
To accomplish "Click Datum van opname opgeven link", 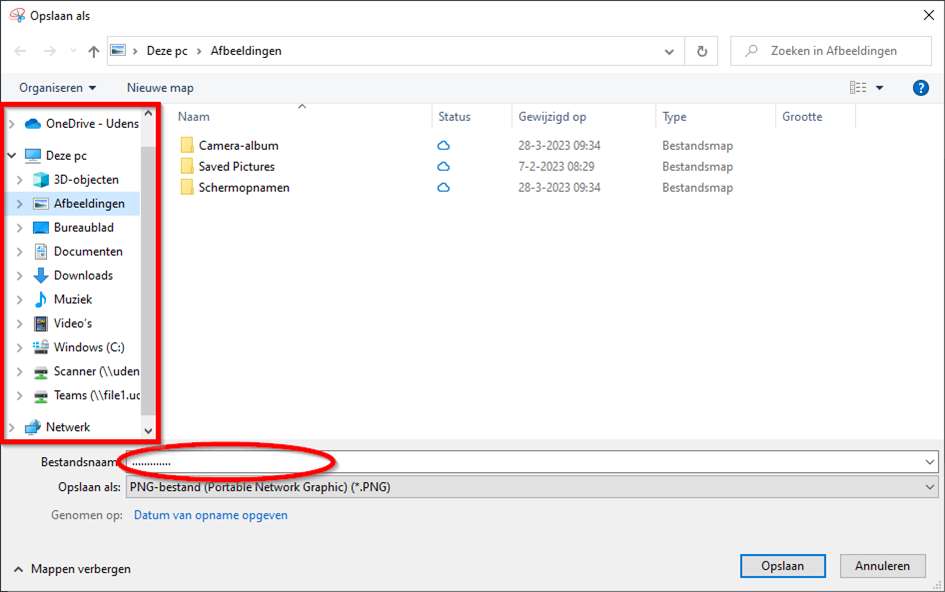I will click(210, 516).
